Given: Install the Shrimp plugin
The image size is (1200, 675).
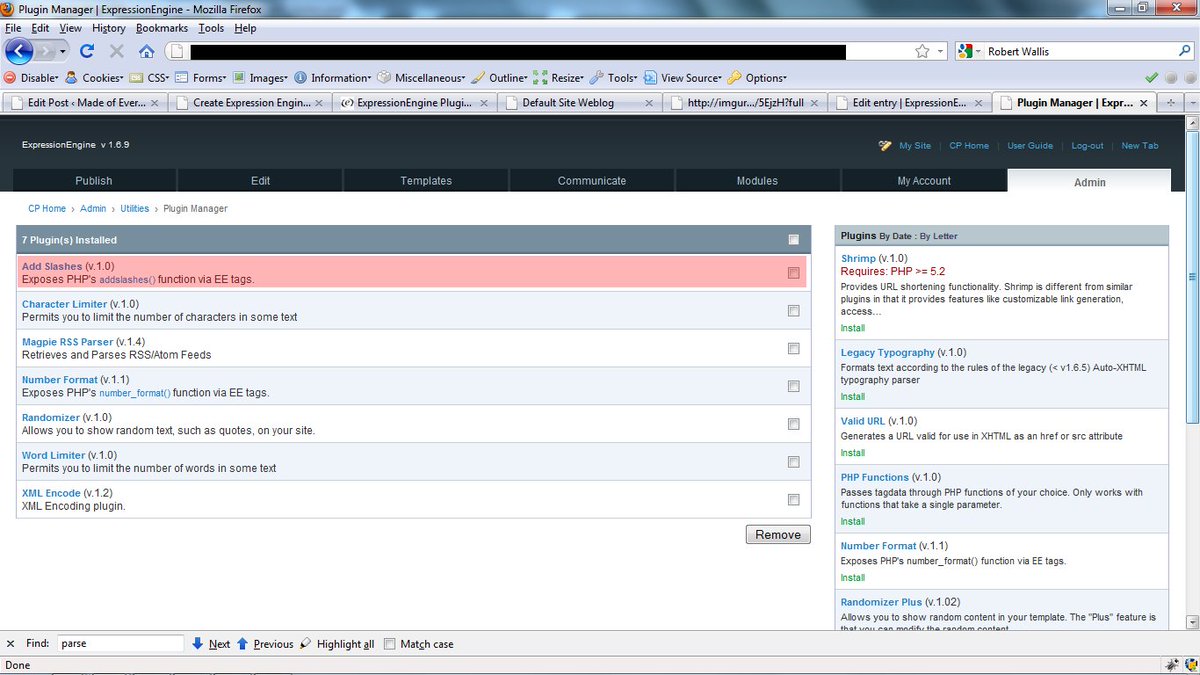Looking at the screenshot, I should [x=853, y=328].
